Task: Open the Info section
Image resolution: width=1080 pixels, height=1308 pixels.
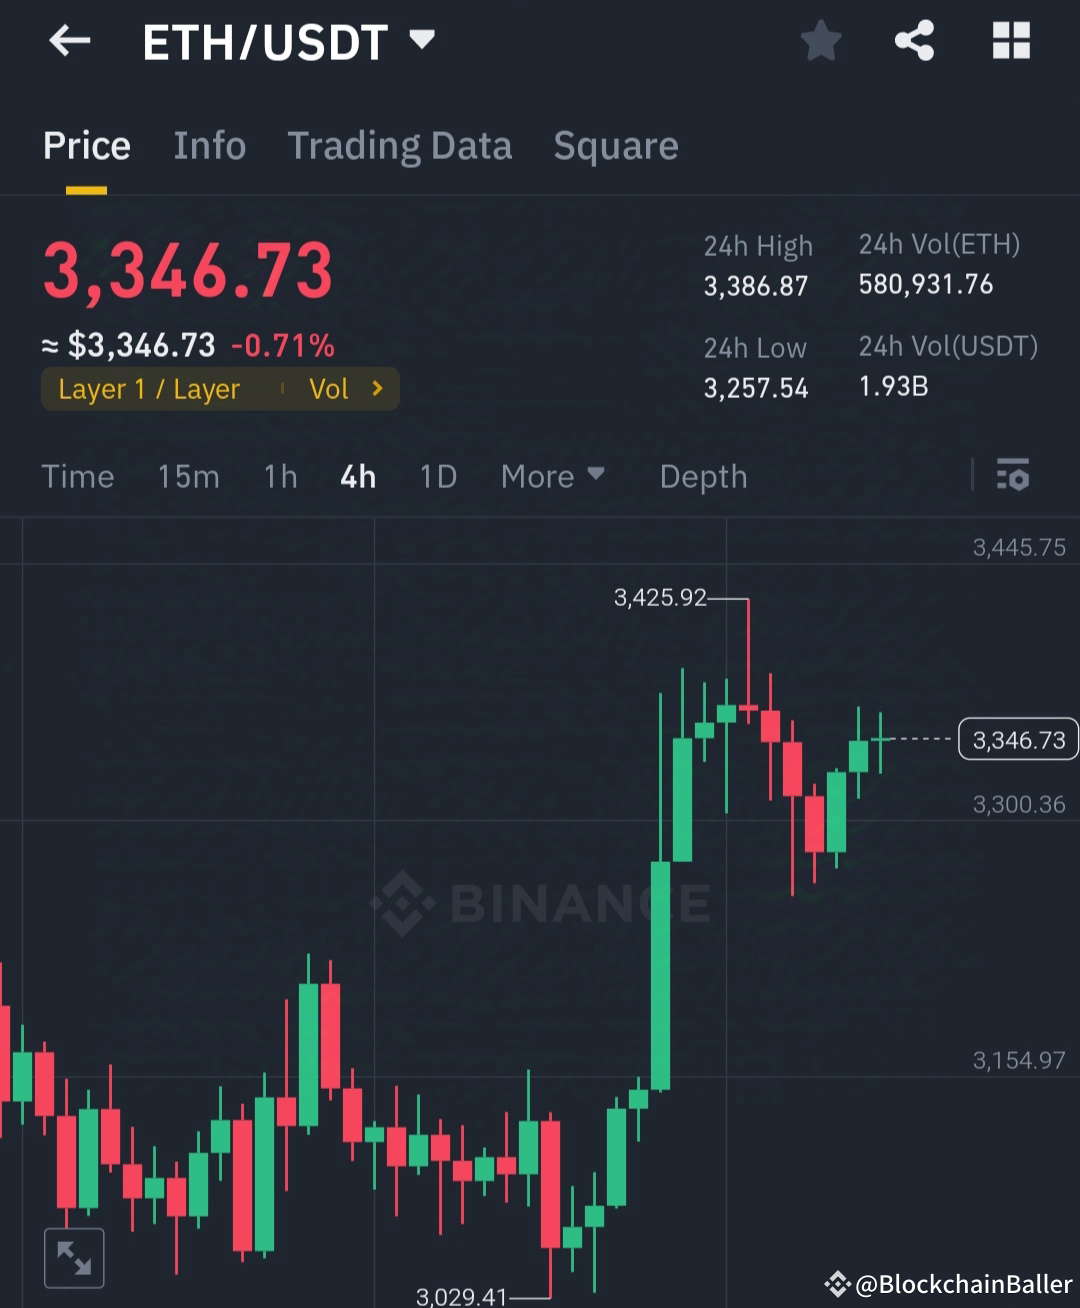Action: (x=210, y=146)
